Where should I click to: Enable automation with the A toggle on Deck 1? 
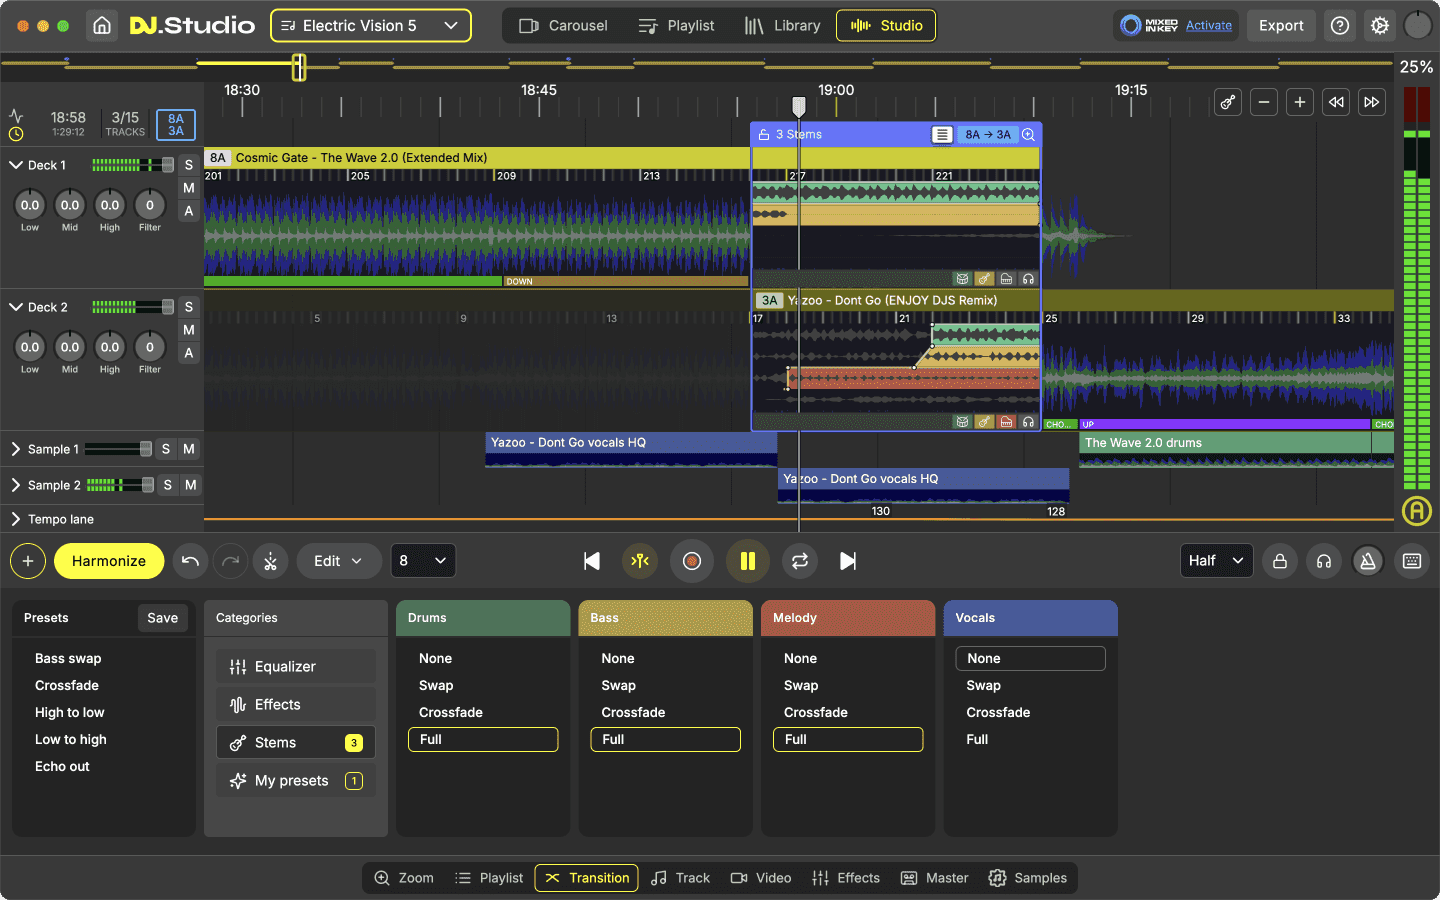[188, 211]
